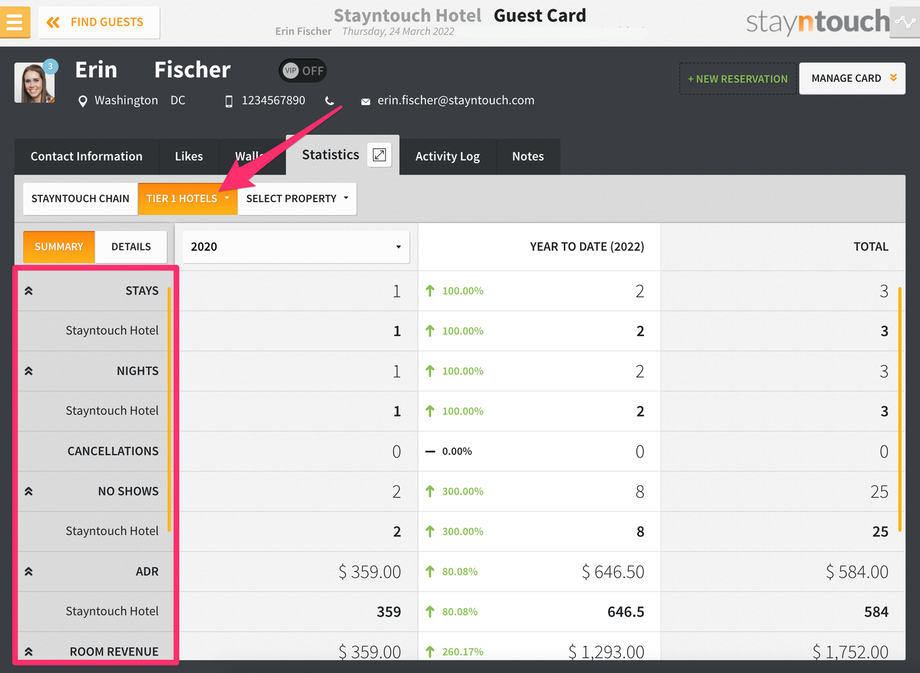Click the guest first name Erin

tap(96, 70)
